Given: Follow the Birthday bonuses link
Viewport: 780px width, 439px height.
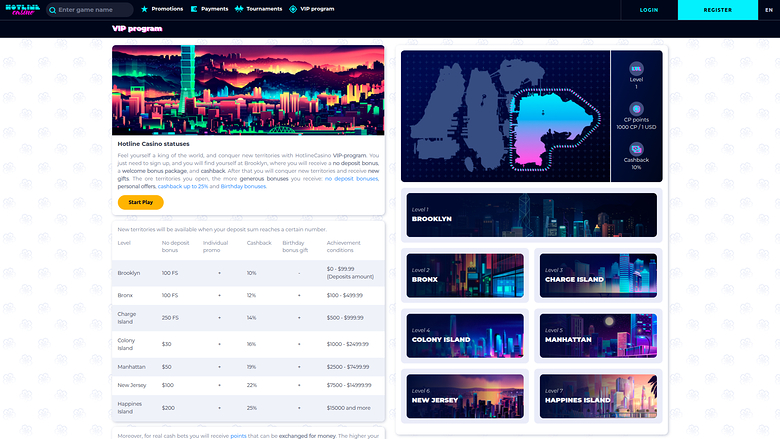Looking at the screenshot, I should click(x=244, y=186).
